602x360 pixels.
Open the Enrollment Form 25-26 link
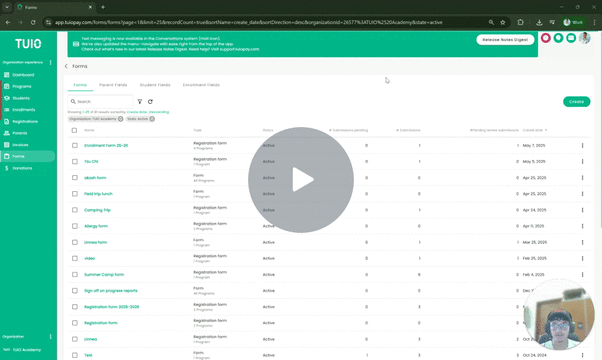click(x=106, y=145)
